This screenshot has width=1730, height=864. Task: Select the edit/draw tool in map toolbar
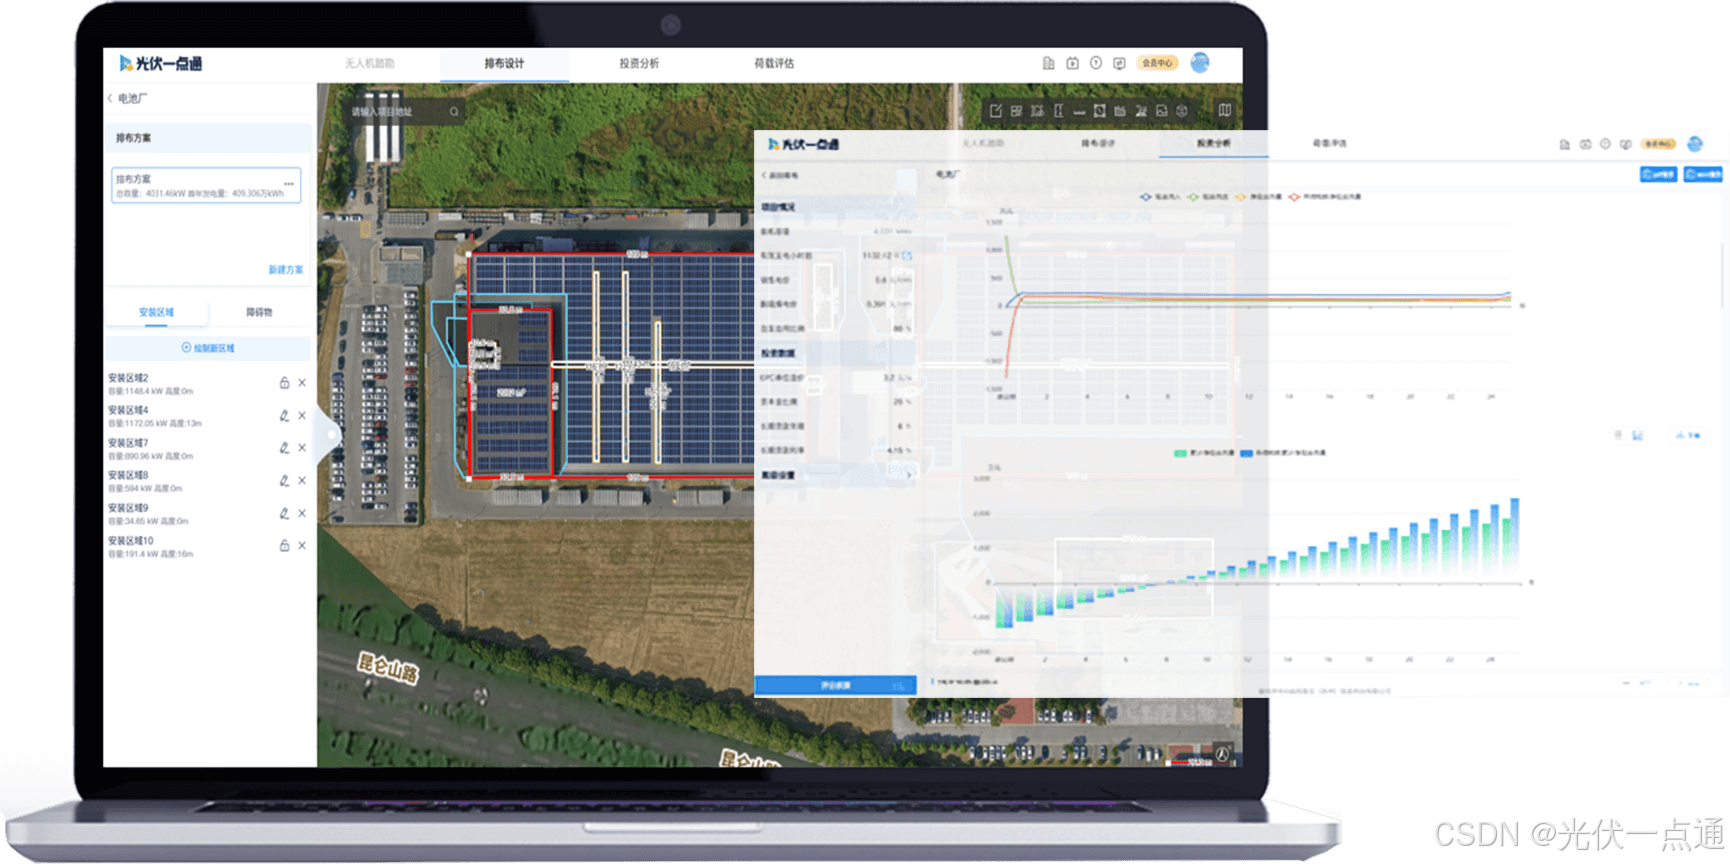(x=996, y=111)
